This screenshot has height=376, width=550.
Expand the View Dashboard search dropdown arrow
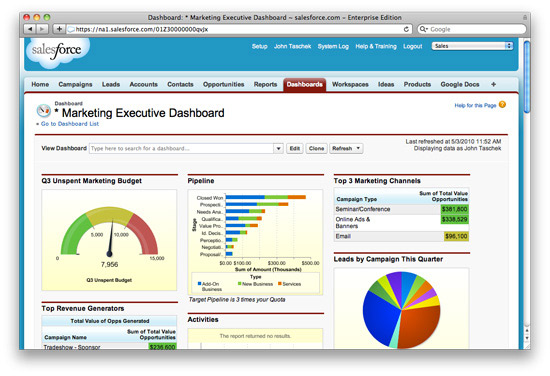278,148
